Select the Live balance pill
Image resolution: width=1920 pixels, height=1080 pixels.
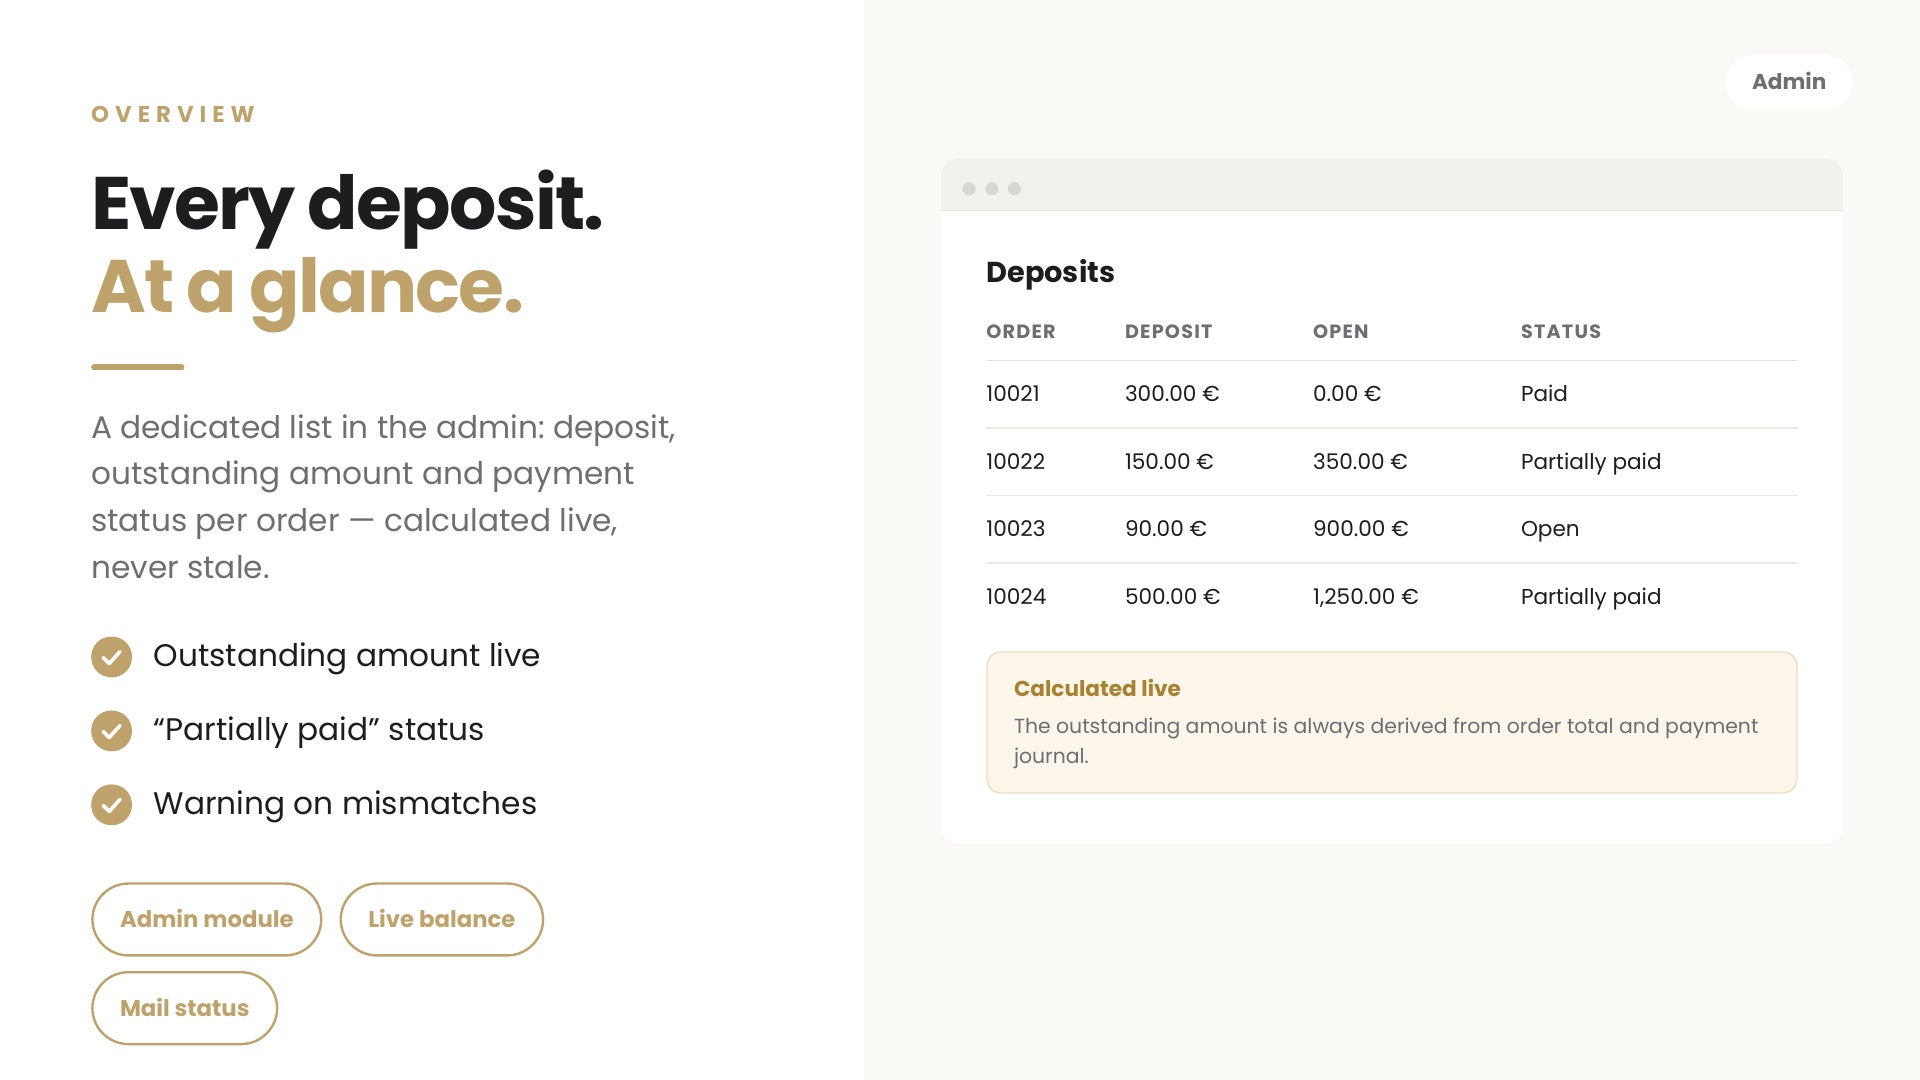tap(441, 919)
